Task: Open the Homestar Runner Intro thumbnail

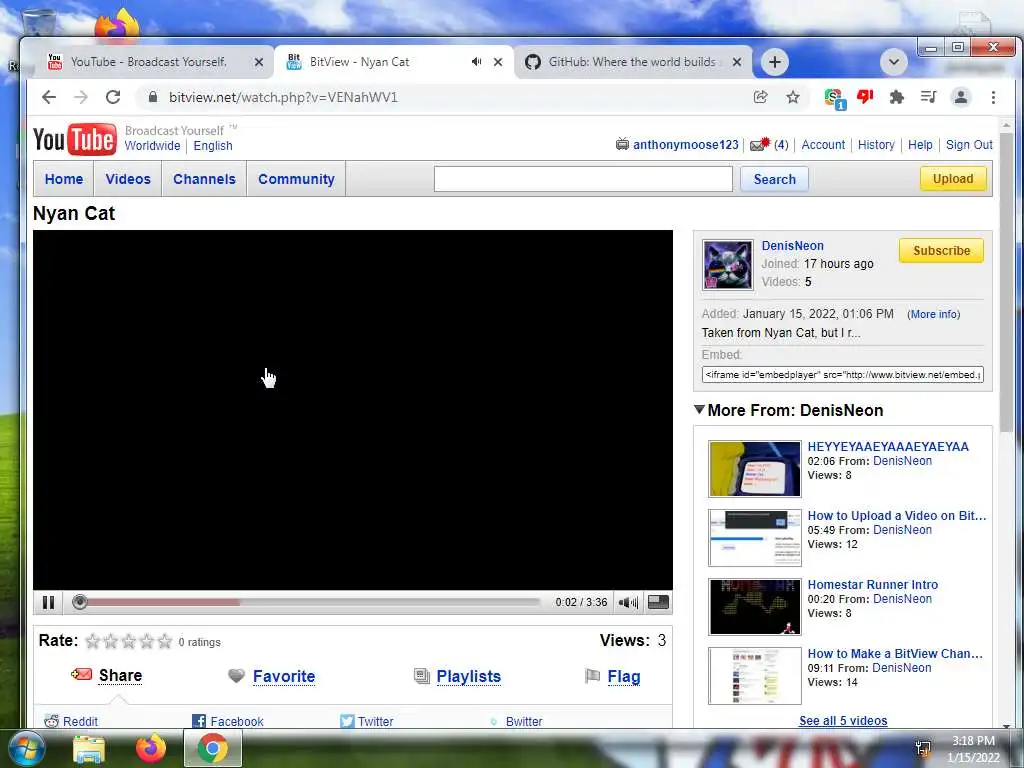Action: coord(755,607)
